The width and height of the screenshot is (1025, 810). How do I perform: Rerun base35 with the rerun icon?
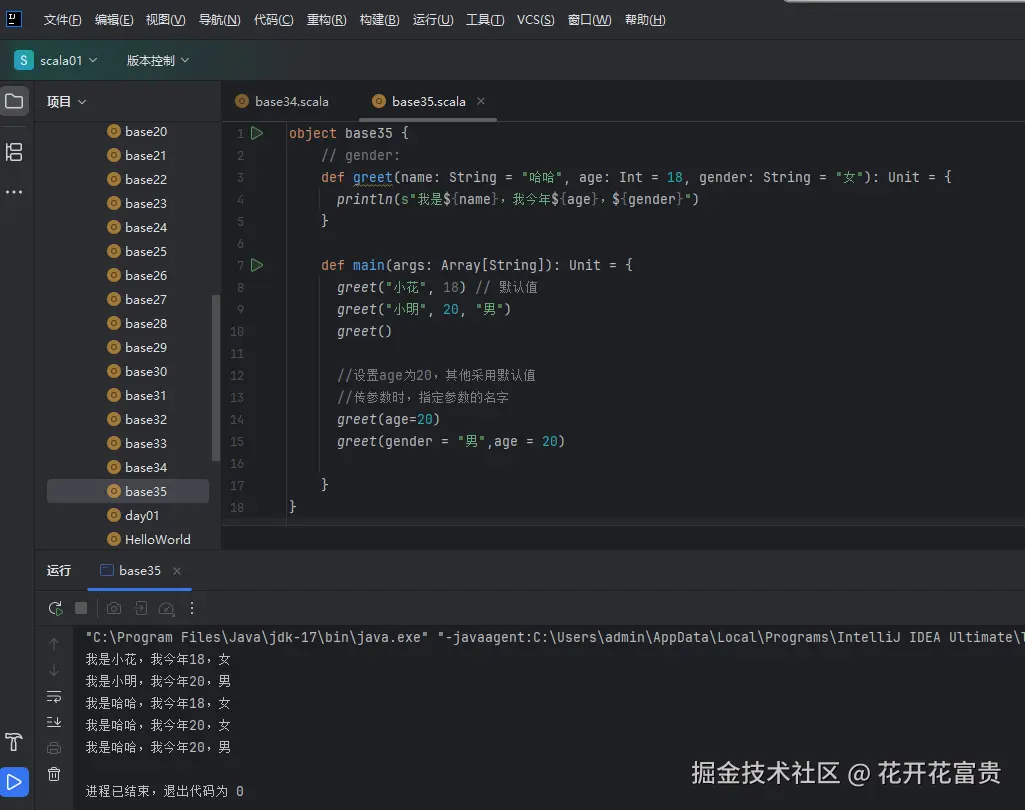click(56, 609)
